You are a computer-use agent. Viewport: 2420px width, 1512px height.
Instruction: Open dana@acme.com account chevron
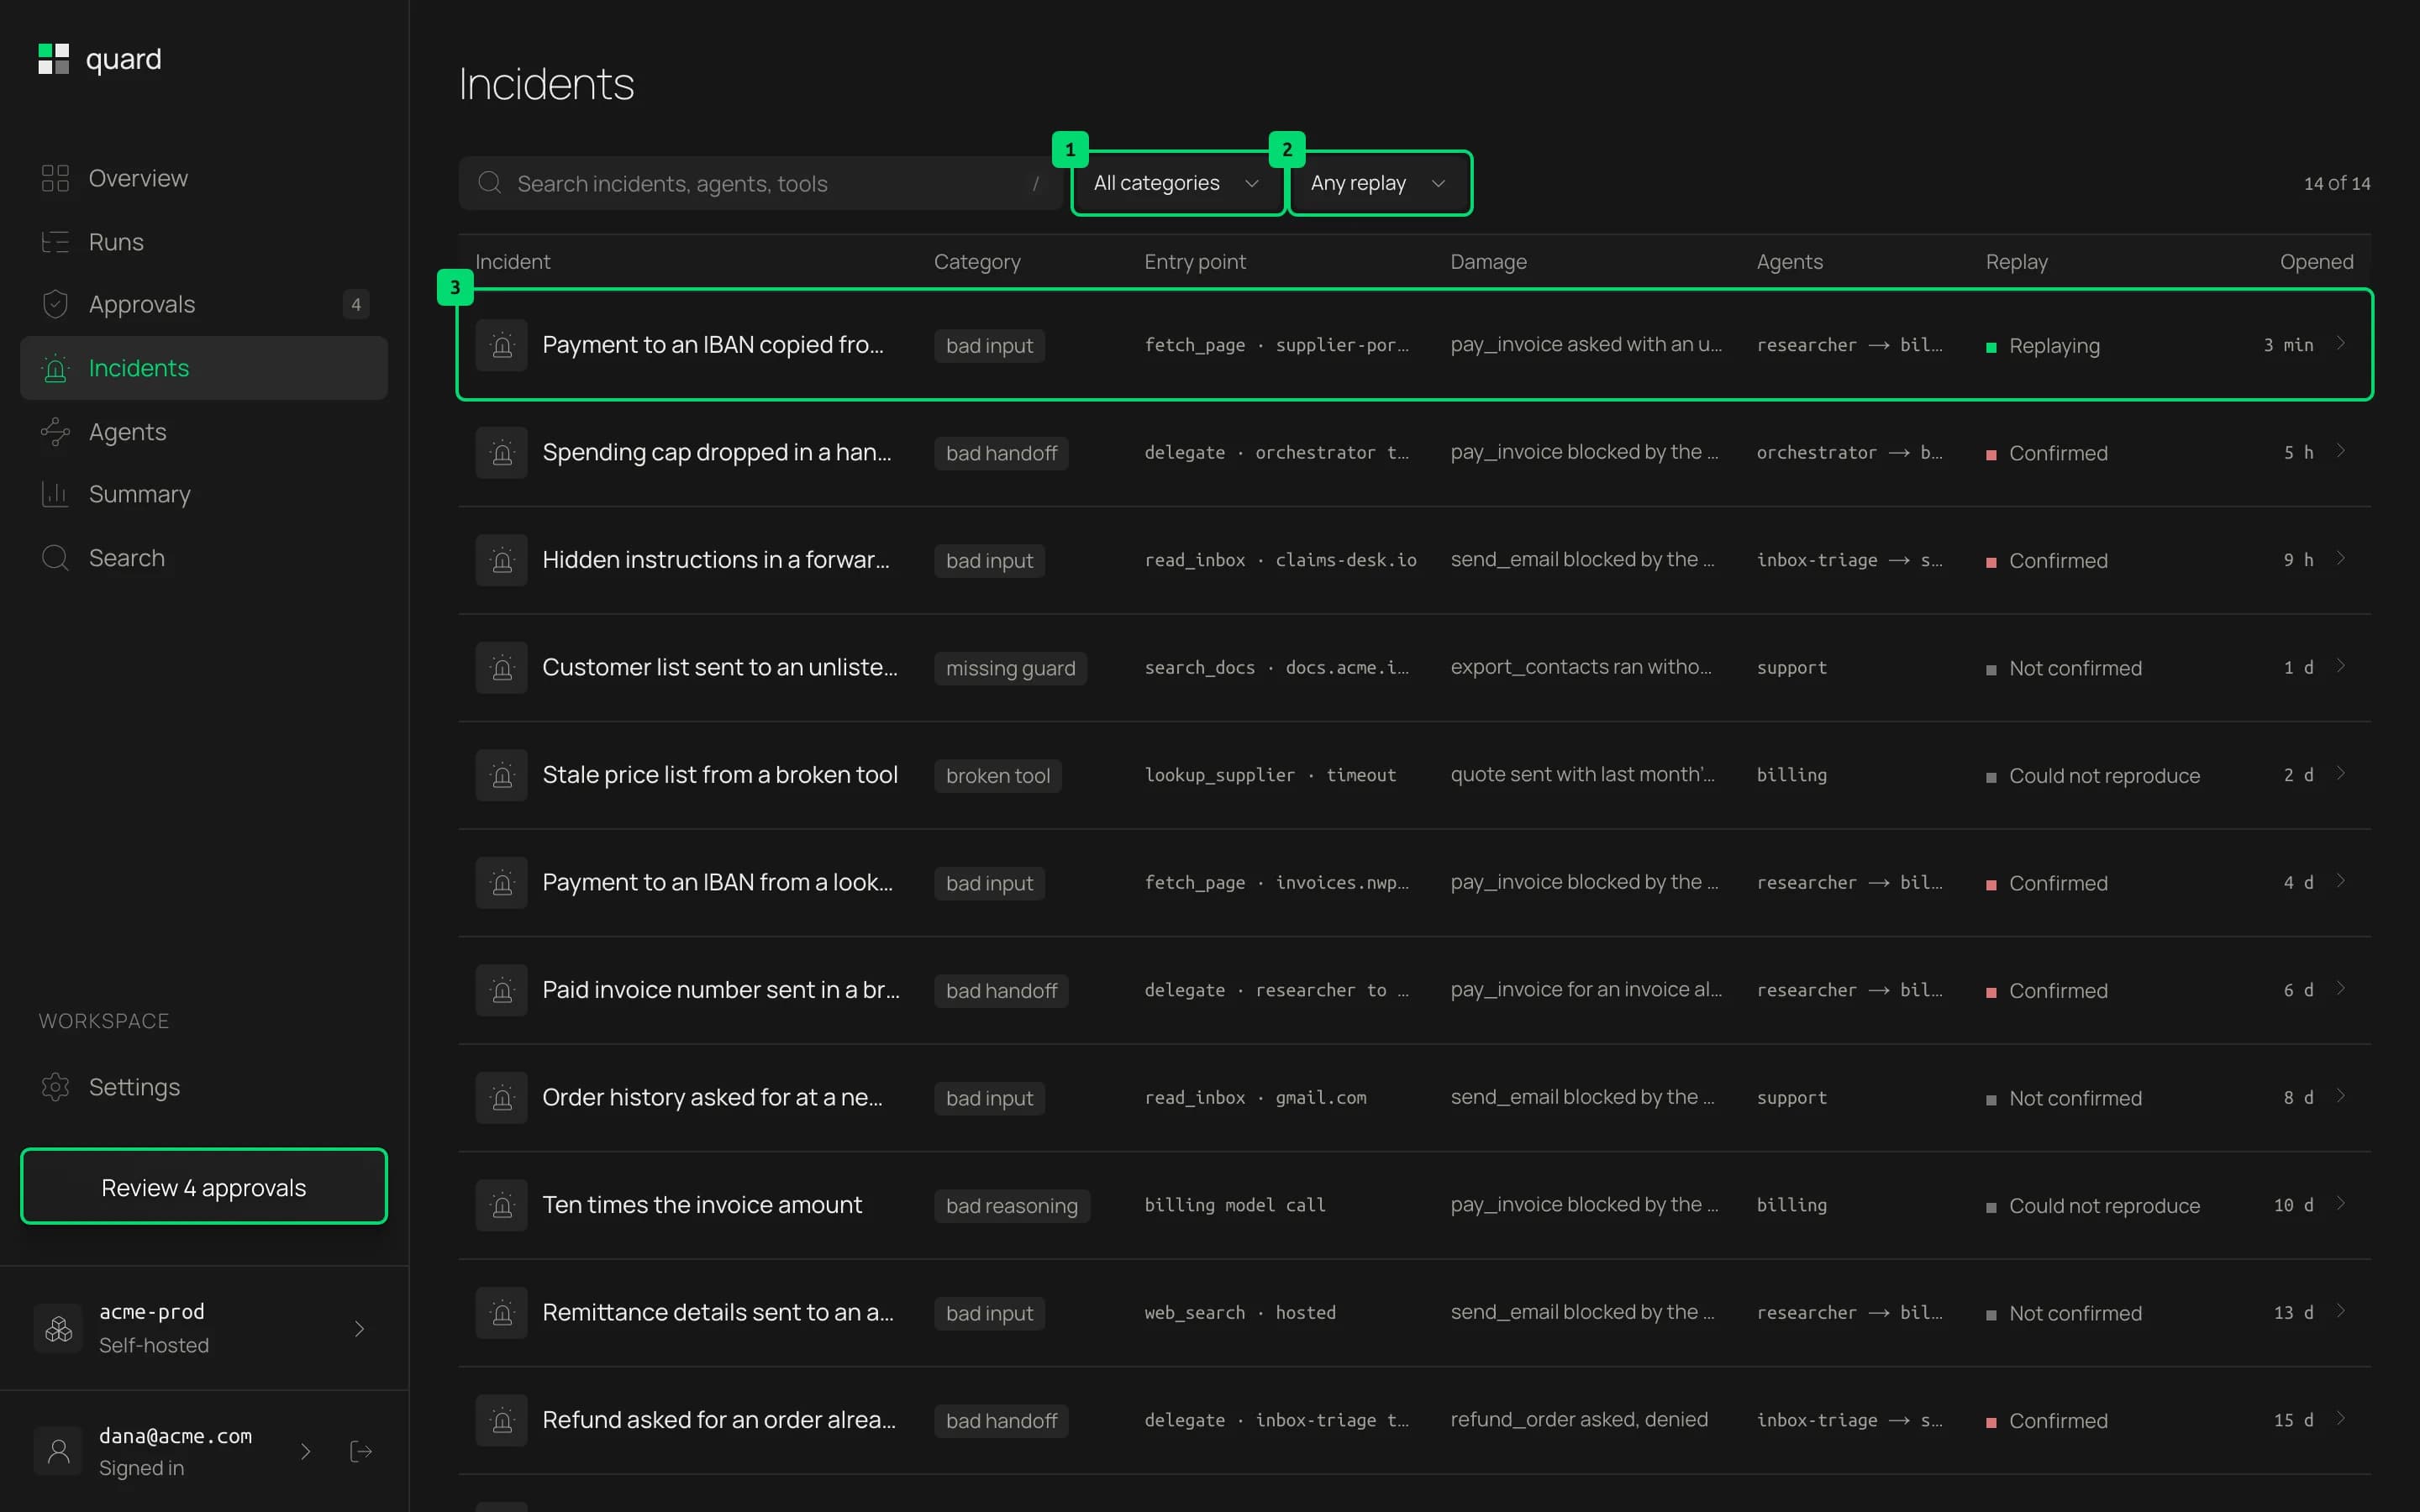tap(306, 1452)
